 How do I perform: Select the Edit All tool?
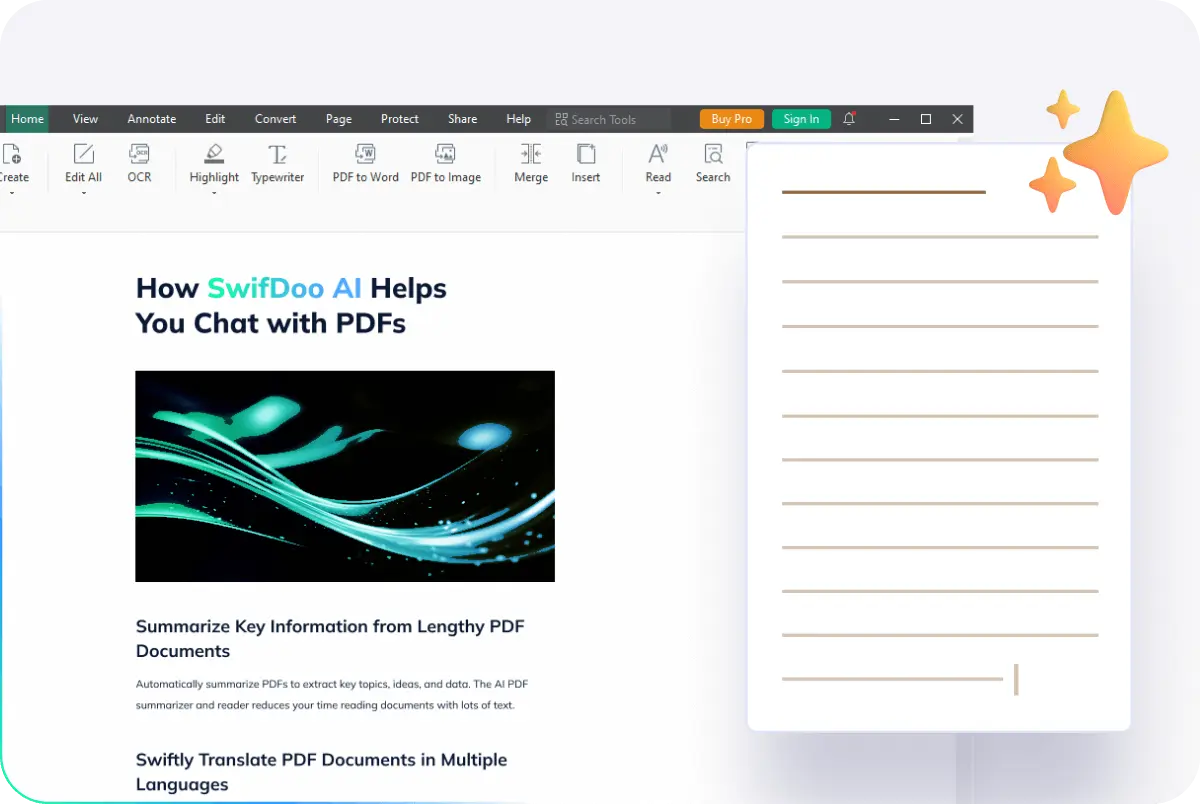pos(84,163)
